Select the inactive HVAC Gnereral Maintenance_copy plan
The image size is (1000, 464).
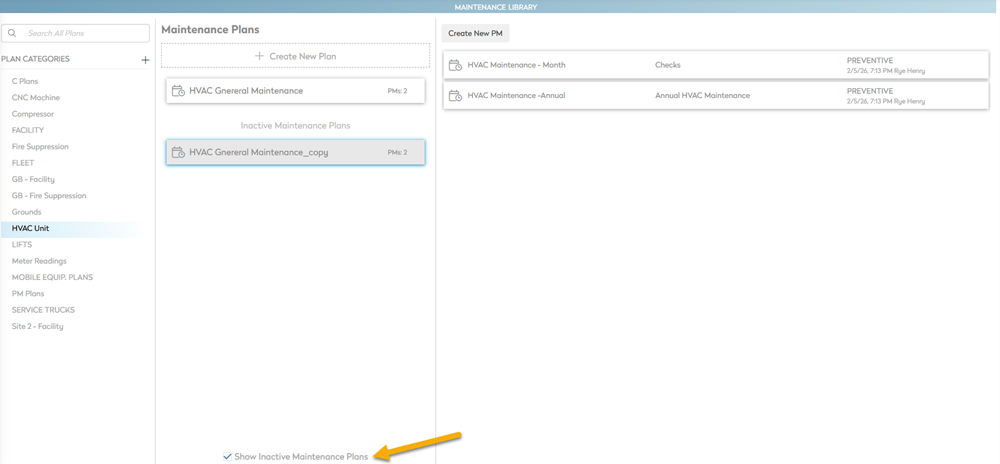tap(295, 152)
